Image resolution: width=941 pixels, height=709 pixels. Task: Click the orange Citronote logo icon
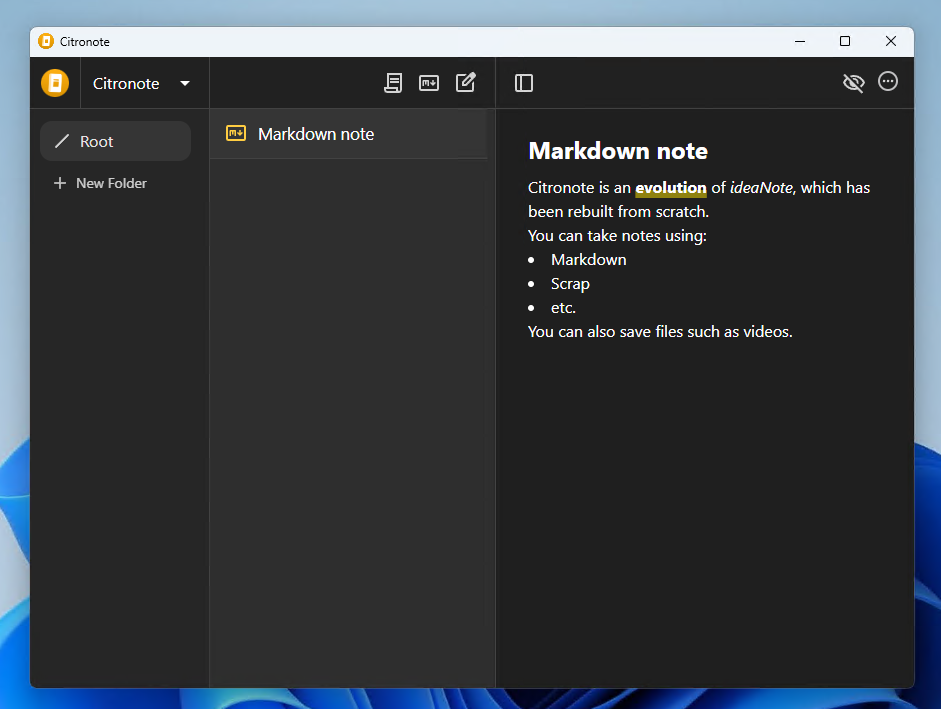55,83
